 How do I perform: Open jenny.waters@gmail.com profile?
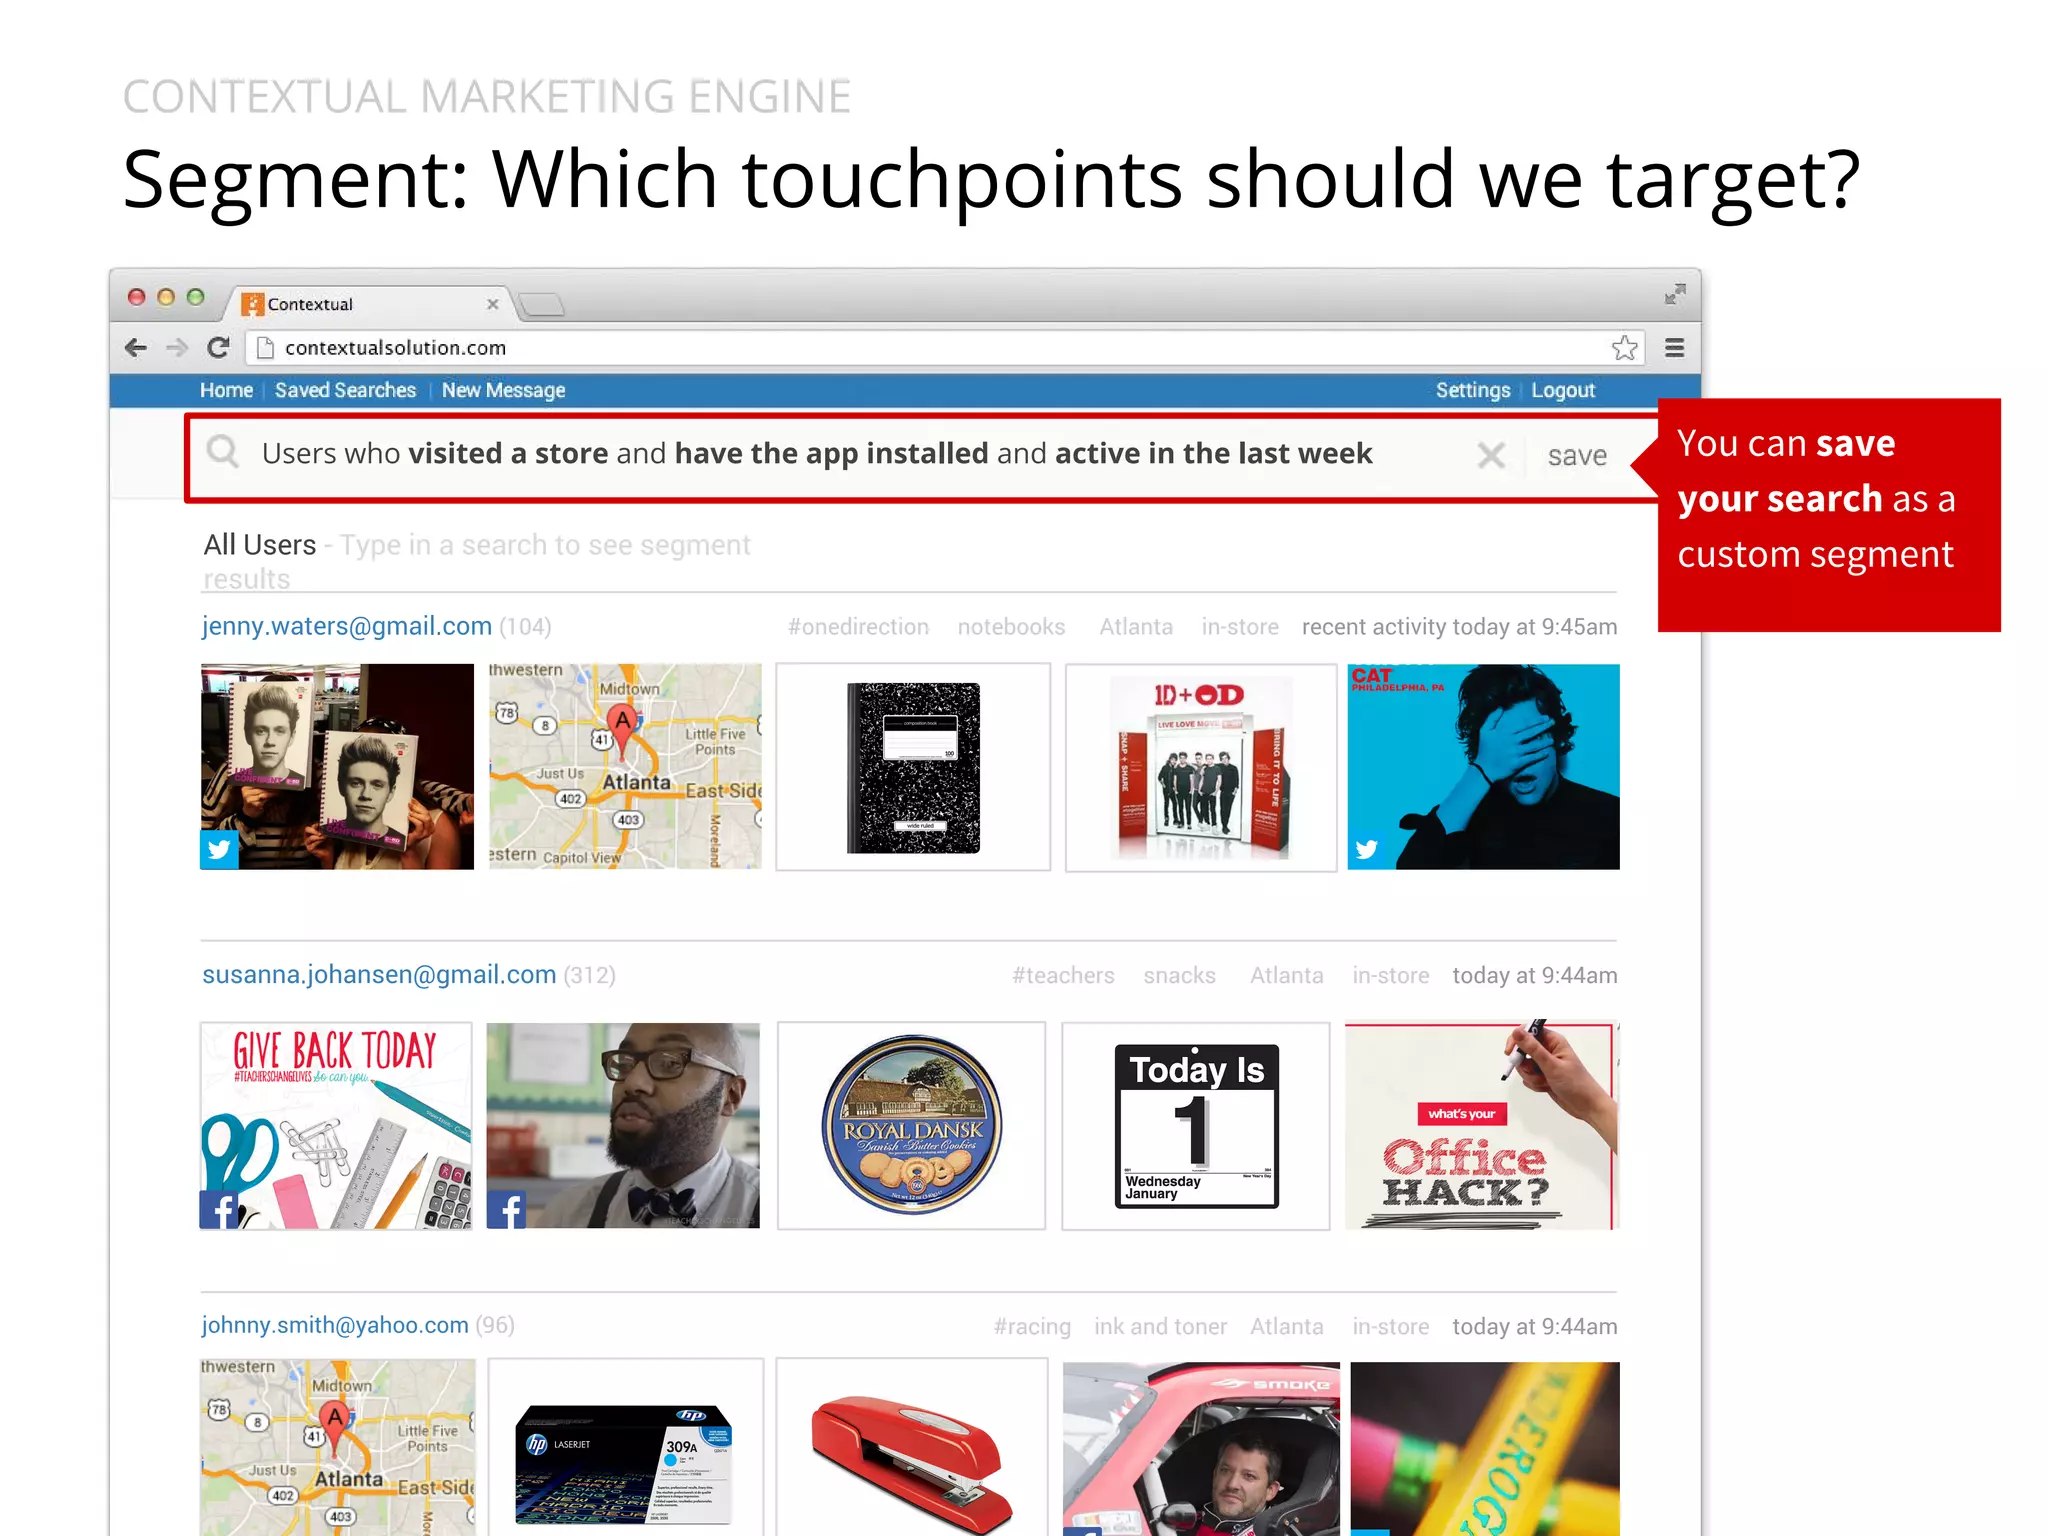[347, 626]
